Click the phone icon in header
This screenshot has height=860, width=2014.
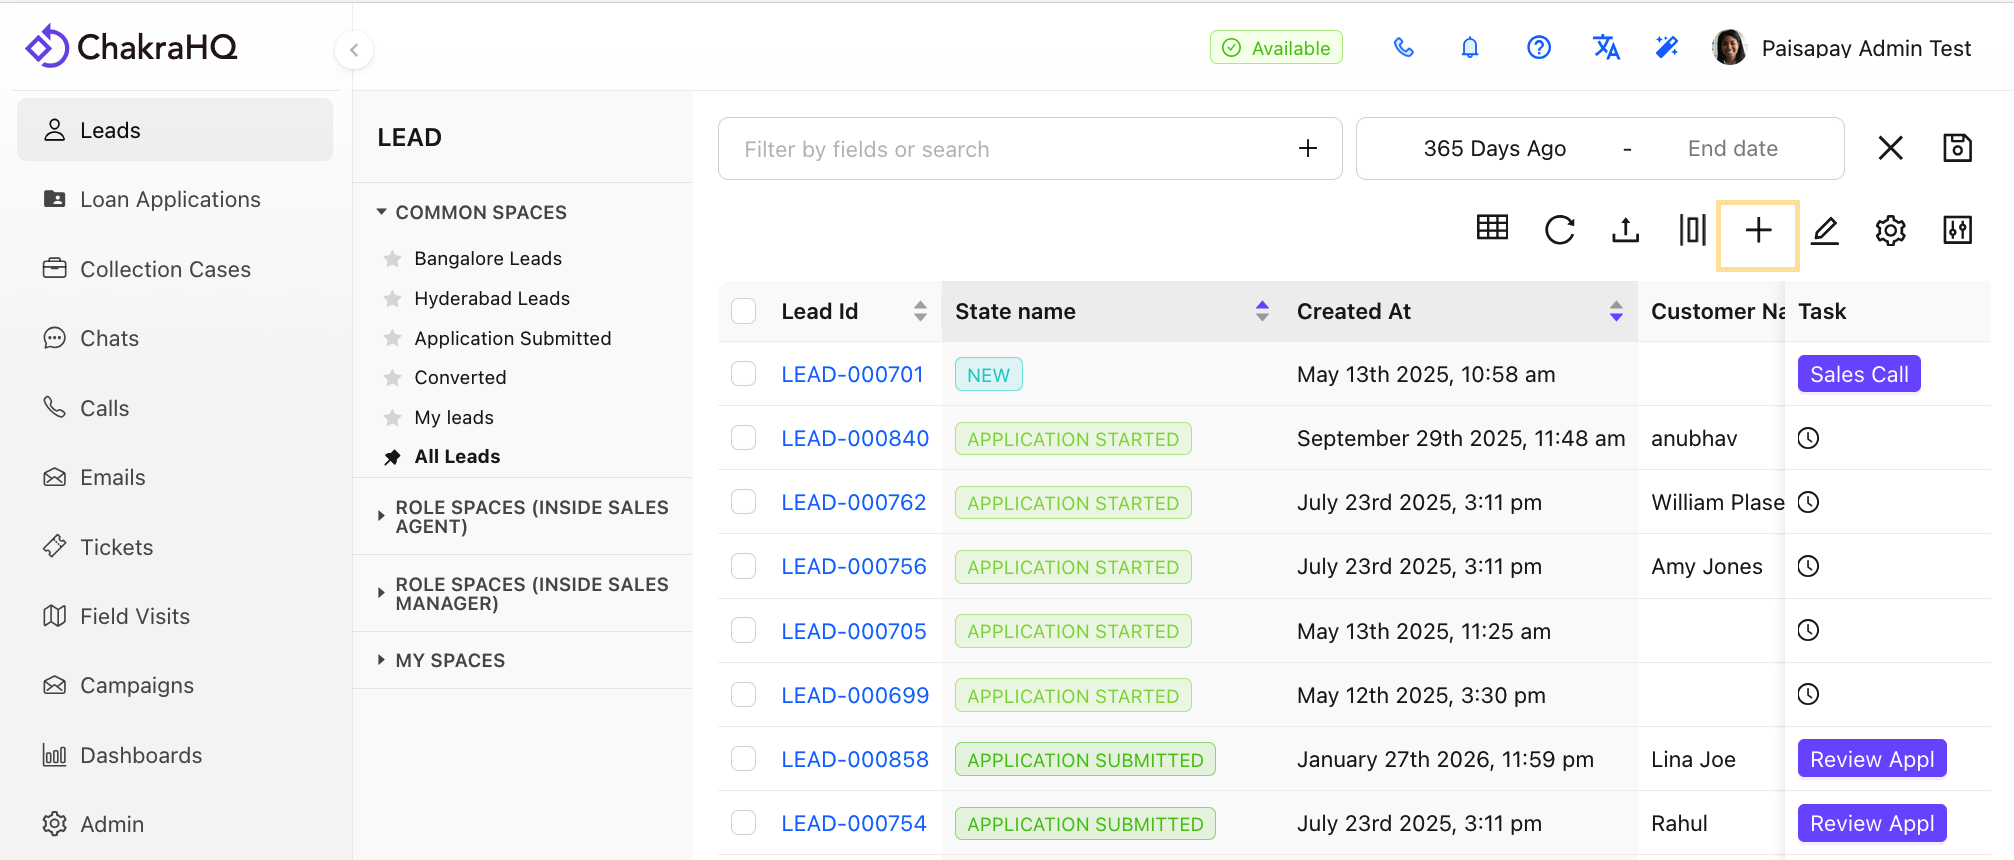pos(1404,48)
